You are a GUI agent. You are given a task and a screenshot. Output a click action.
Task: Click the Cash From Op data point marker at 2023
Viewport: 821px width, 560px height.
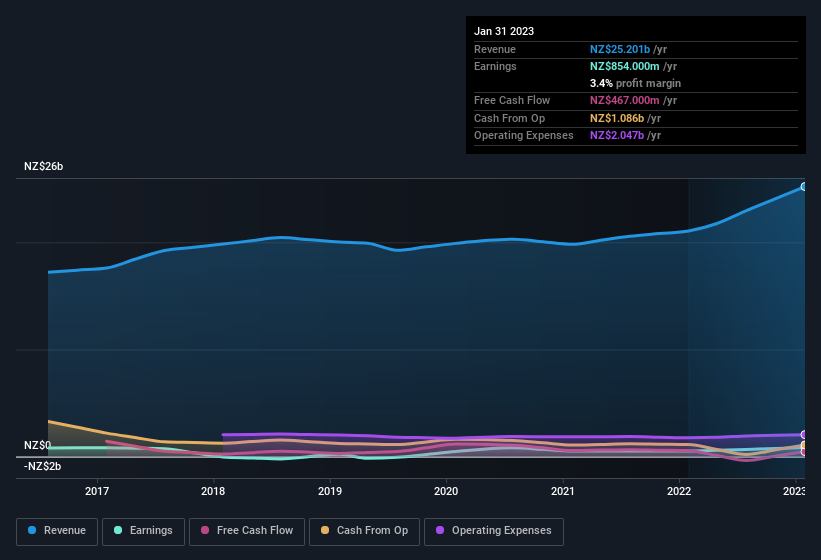pos(804,445)
